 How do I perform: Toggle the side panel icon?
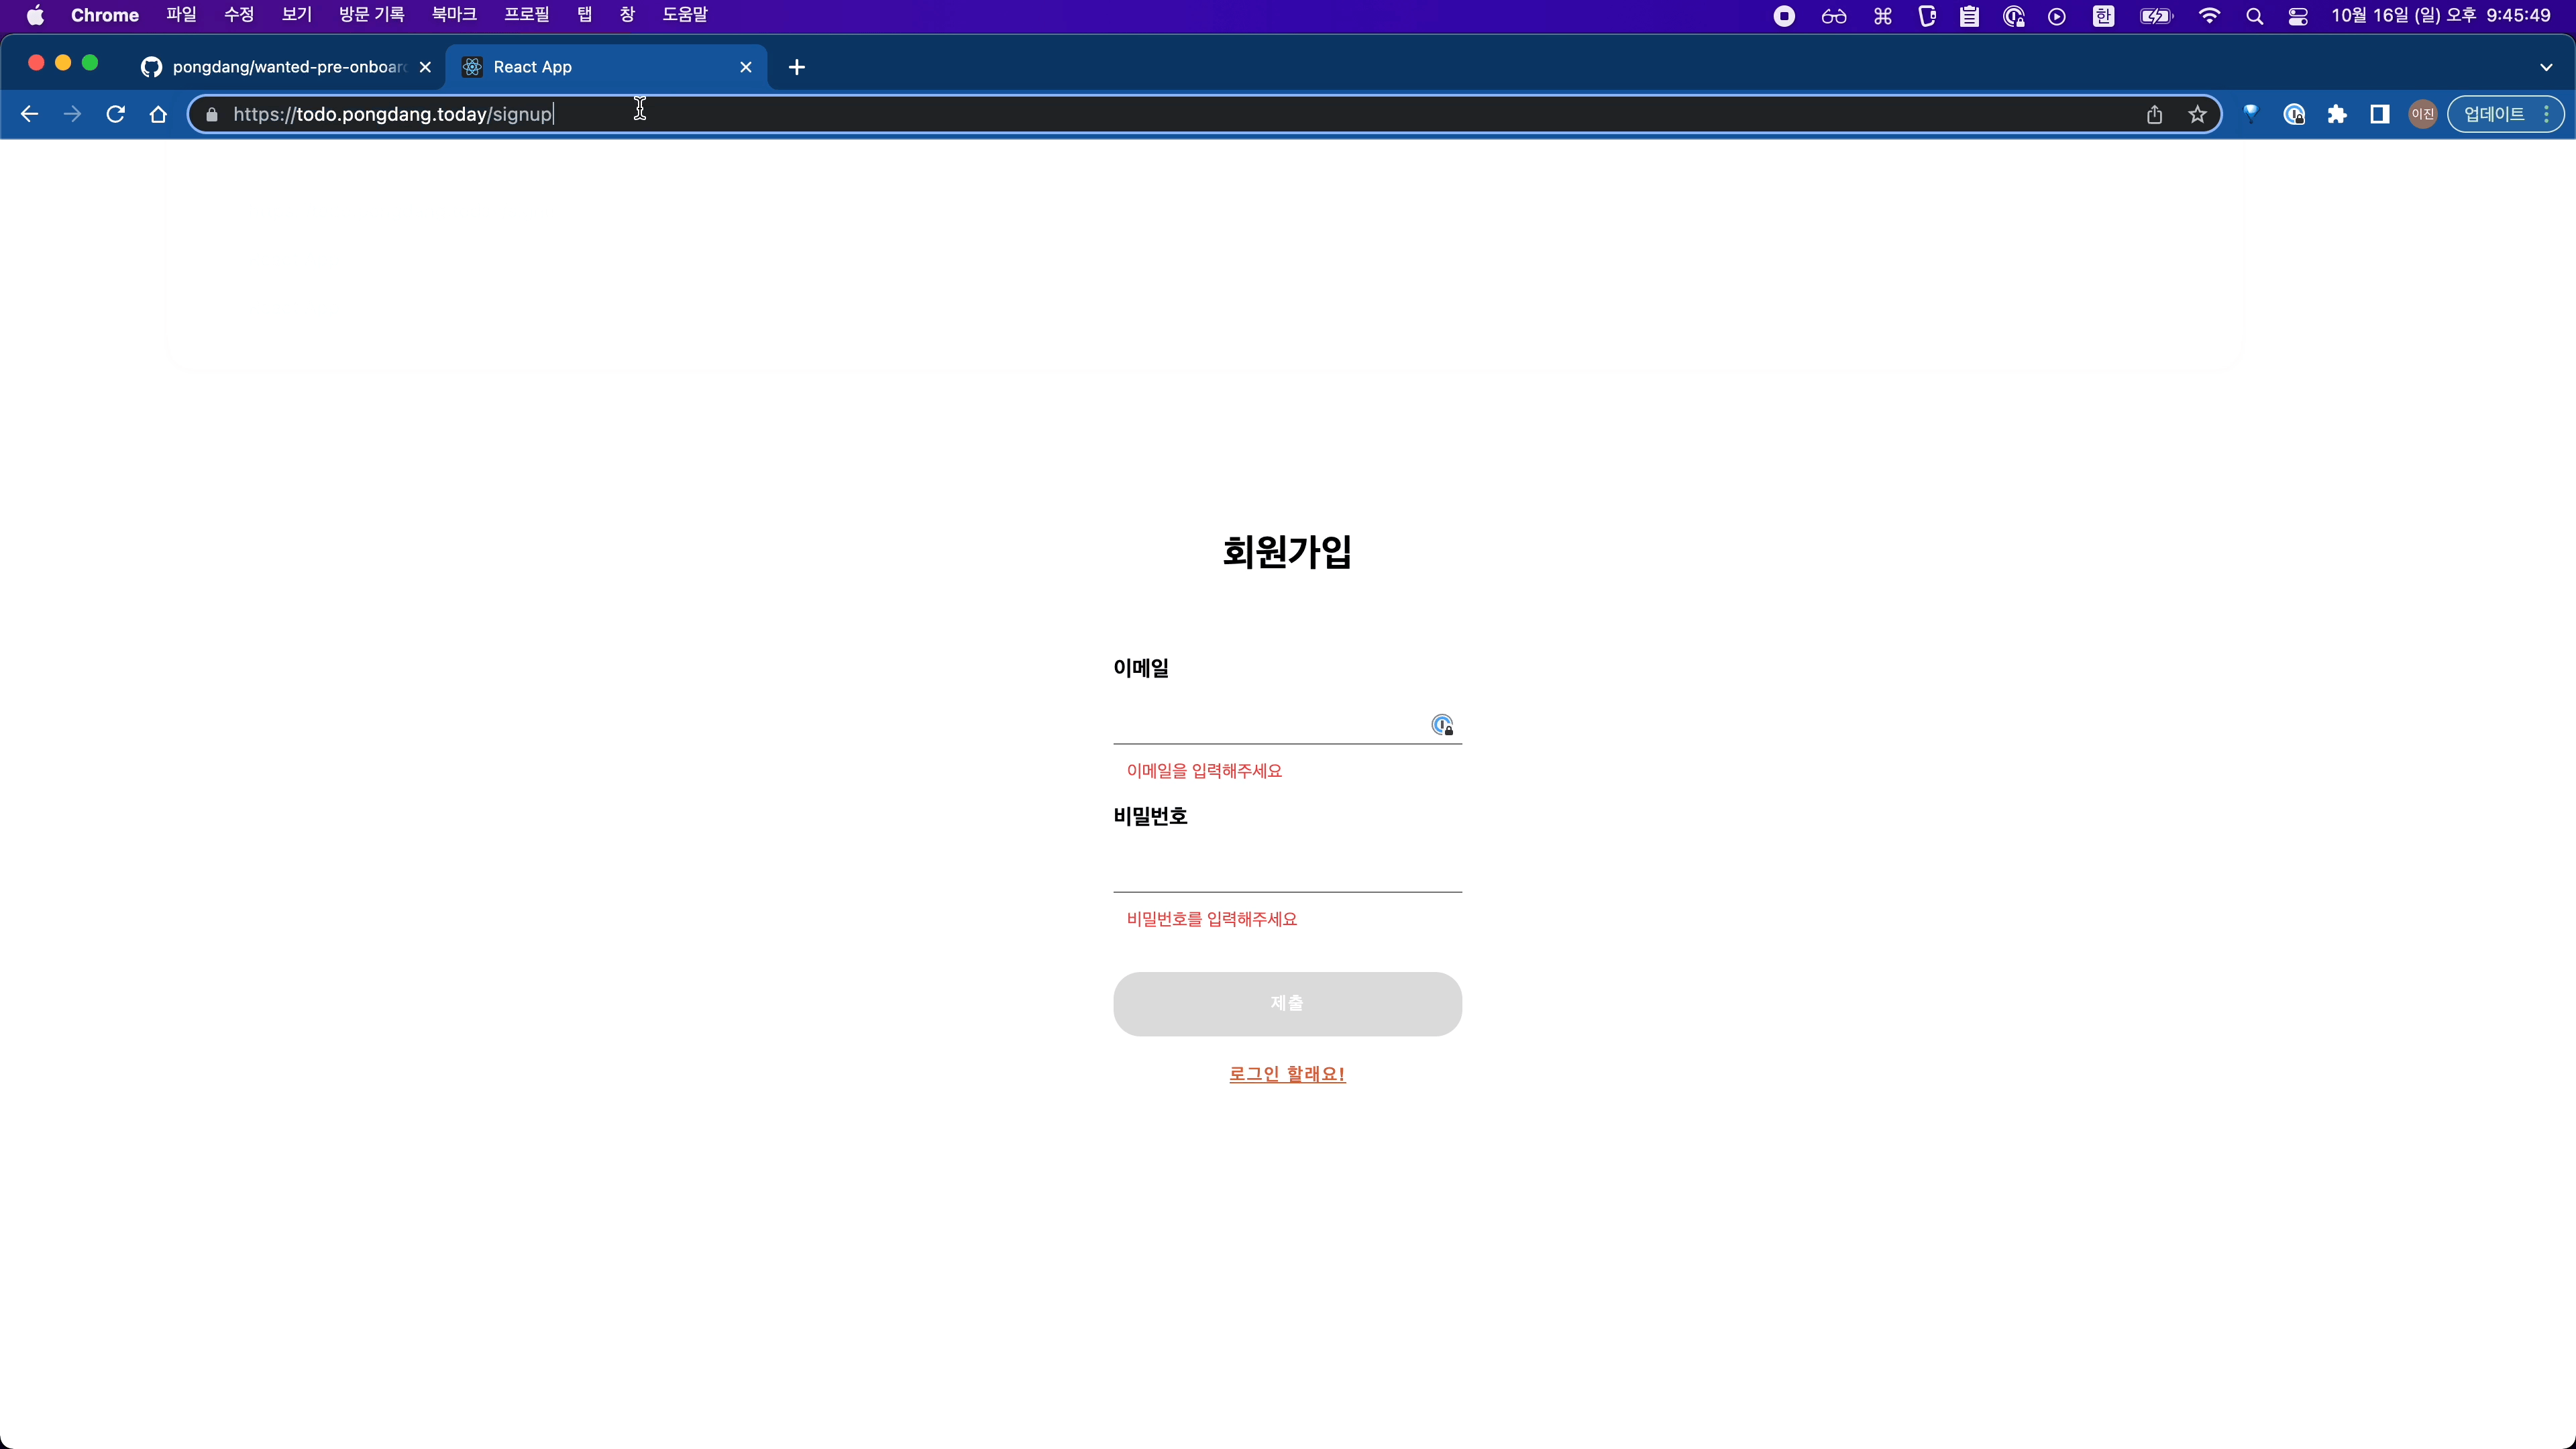tap(2380, 114)
